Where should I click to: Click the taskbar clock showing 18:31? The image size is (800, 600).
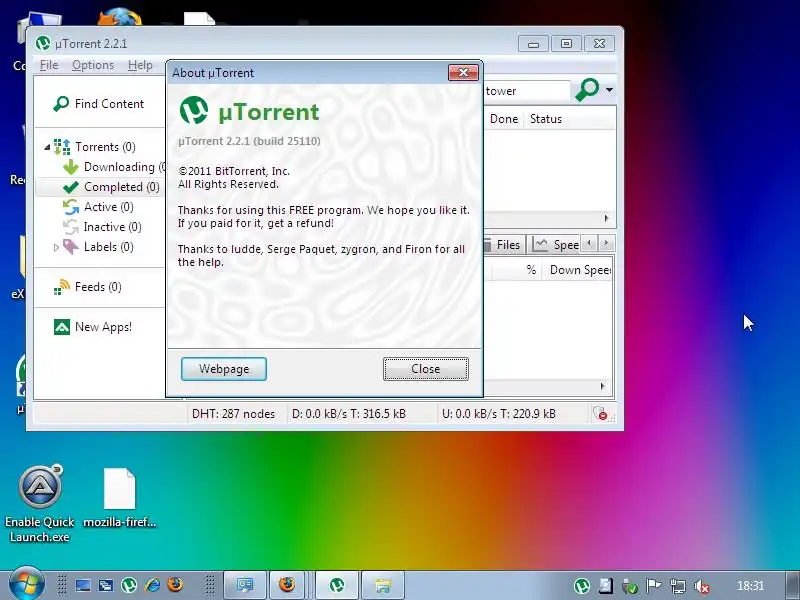tap(751, 586)
